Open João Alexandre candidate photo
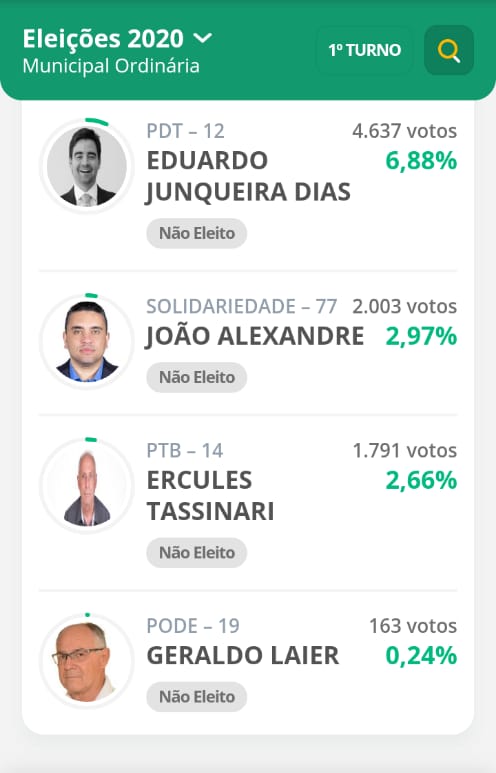 [87, 341]
